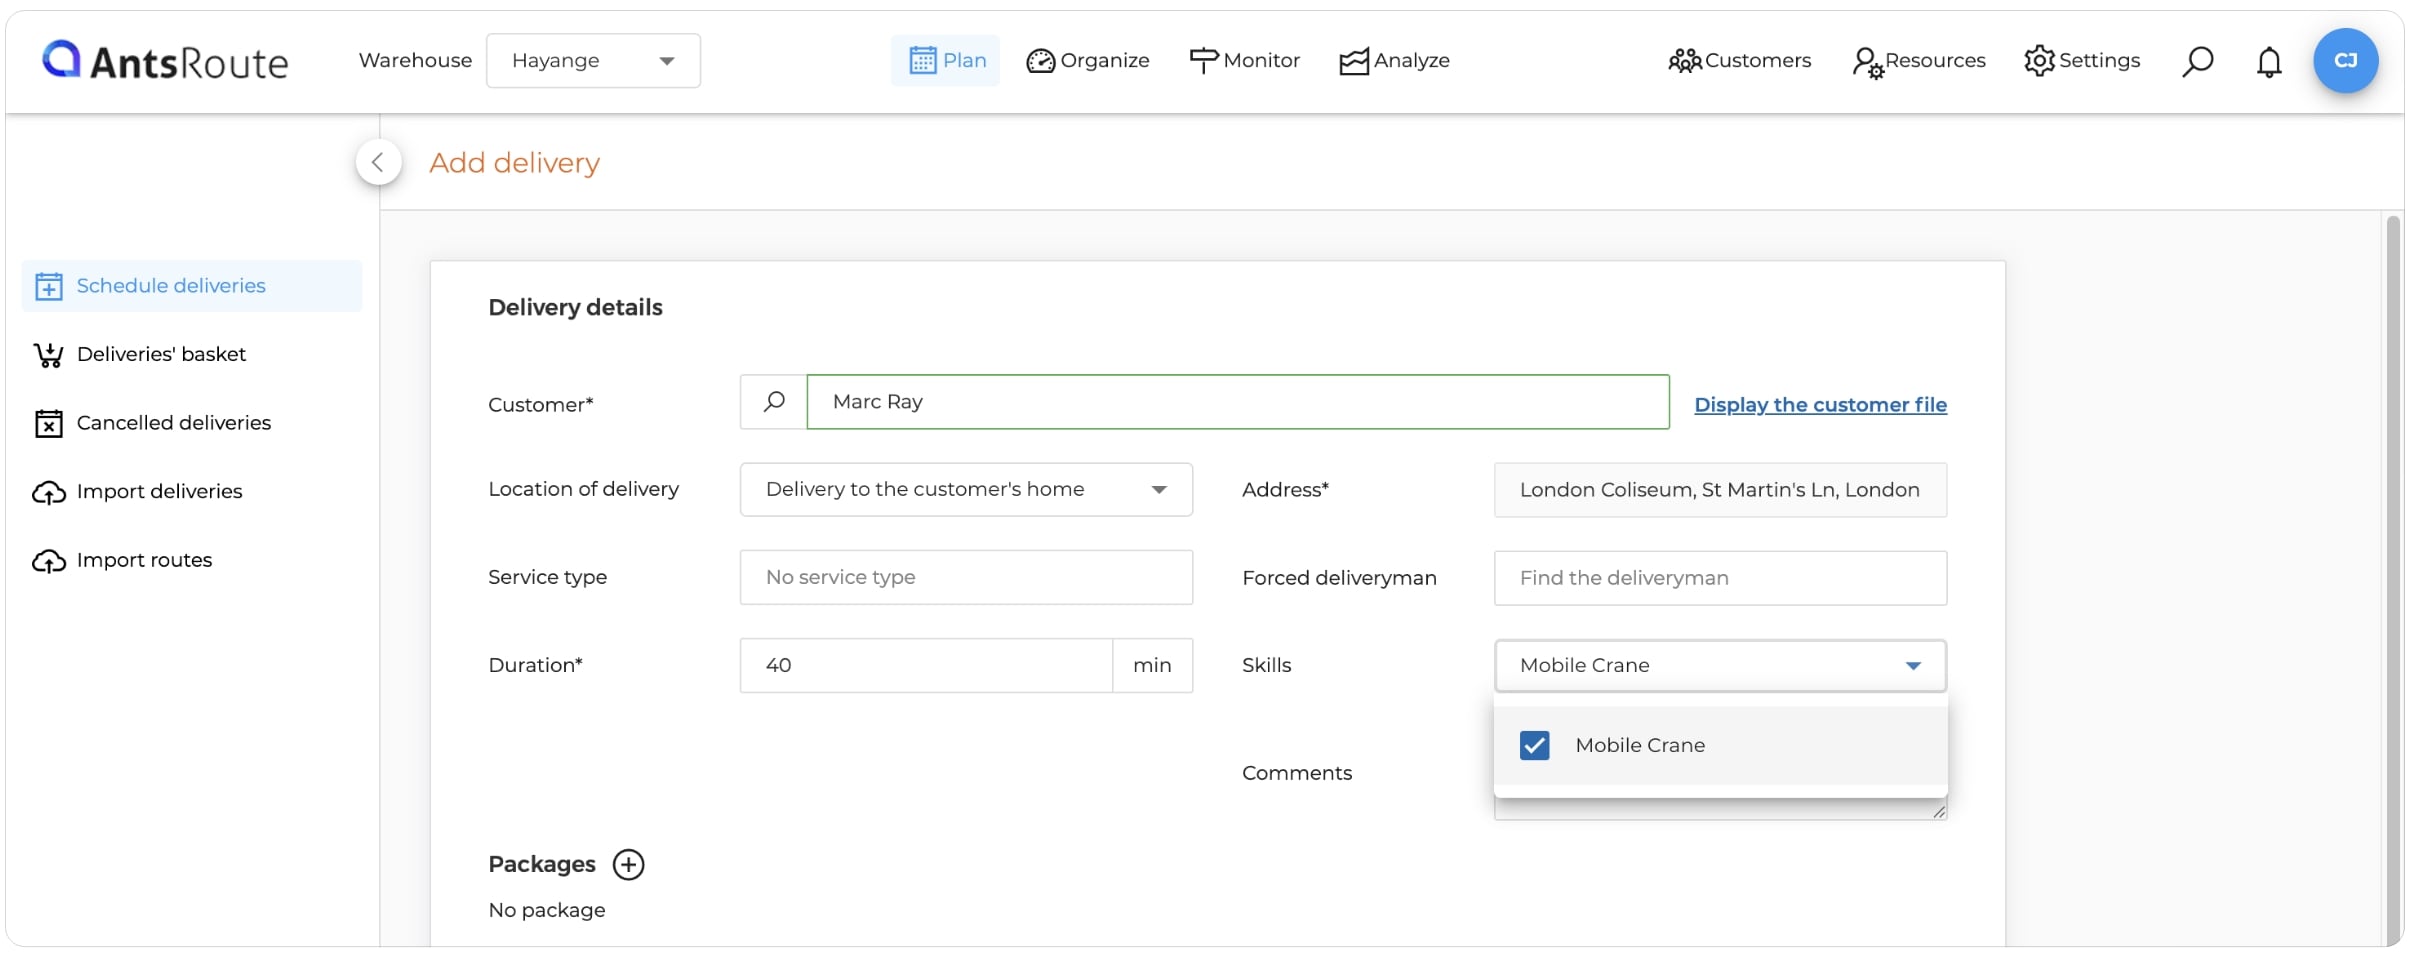The width and height of the screenshot is (2410, 957).
Task: Open the Settings menu
Action: [x=2082, y=60]
